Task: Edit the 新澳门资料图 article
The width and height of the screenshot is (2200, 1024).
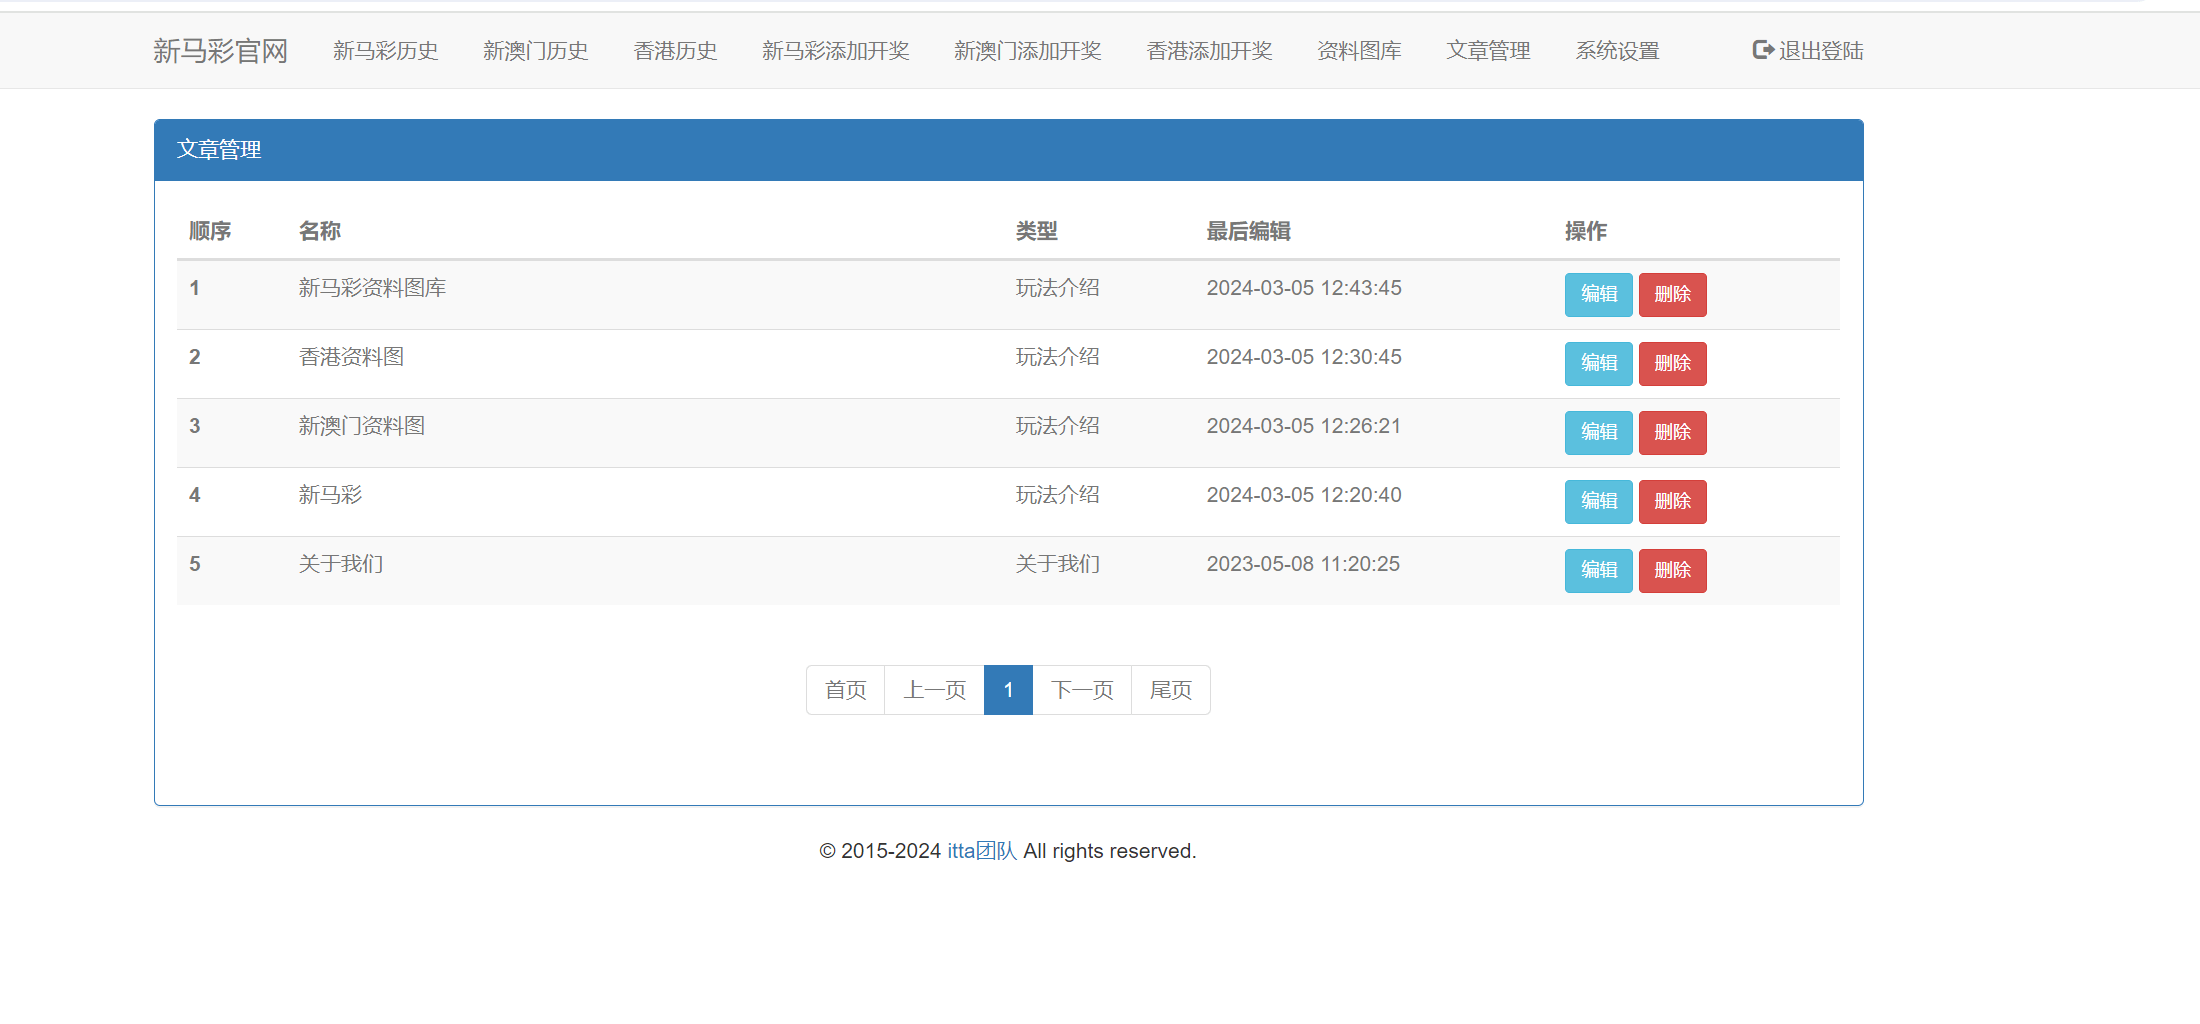Action: click(x=1598, y=433)
